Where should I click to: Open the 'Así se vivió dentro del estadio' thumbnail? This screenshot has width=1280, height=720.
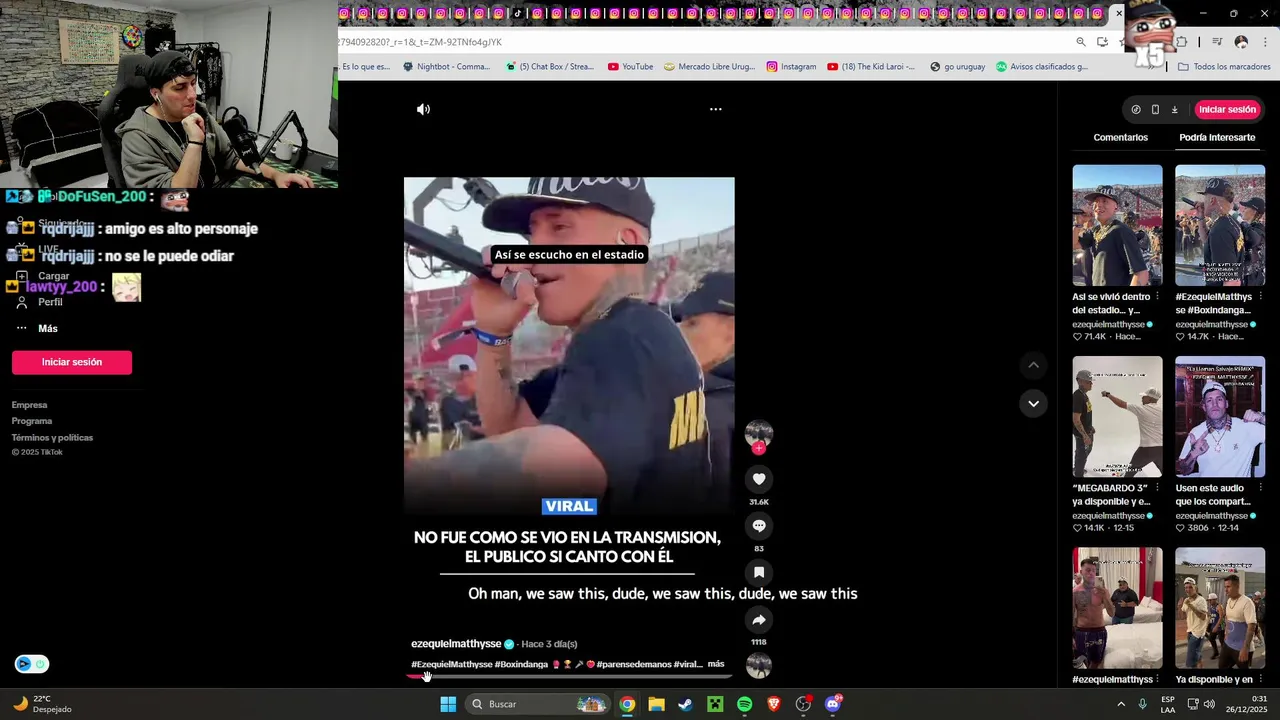1118,225
